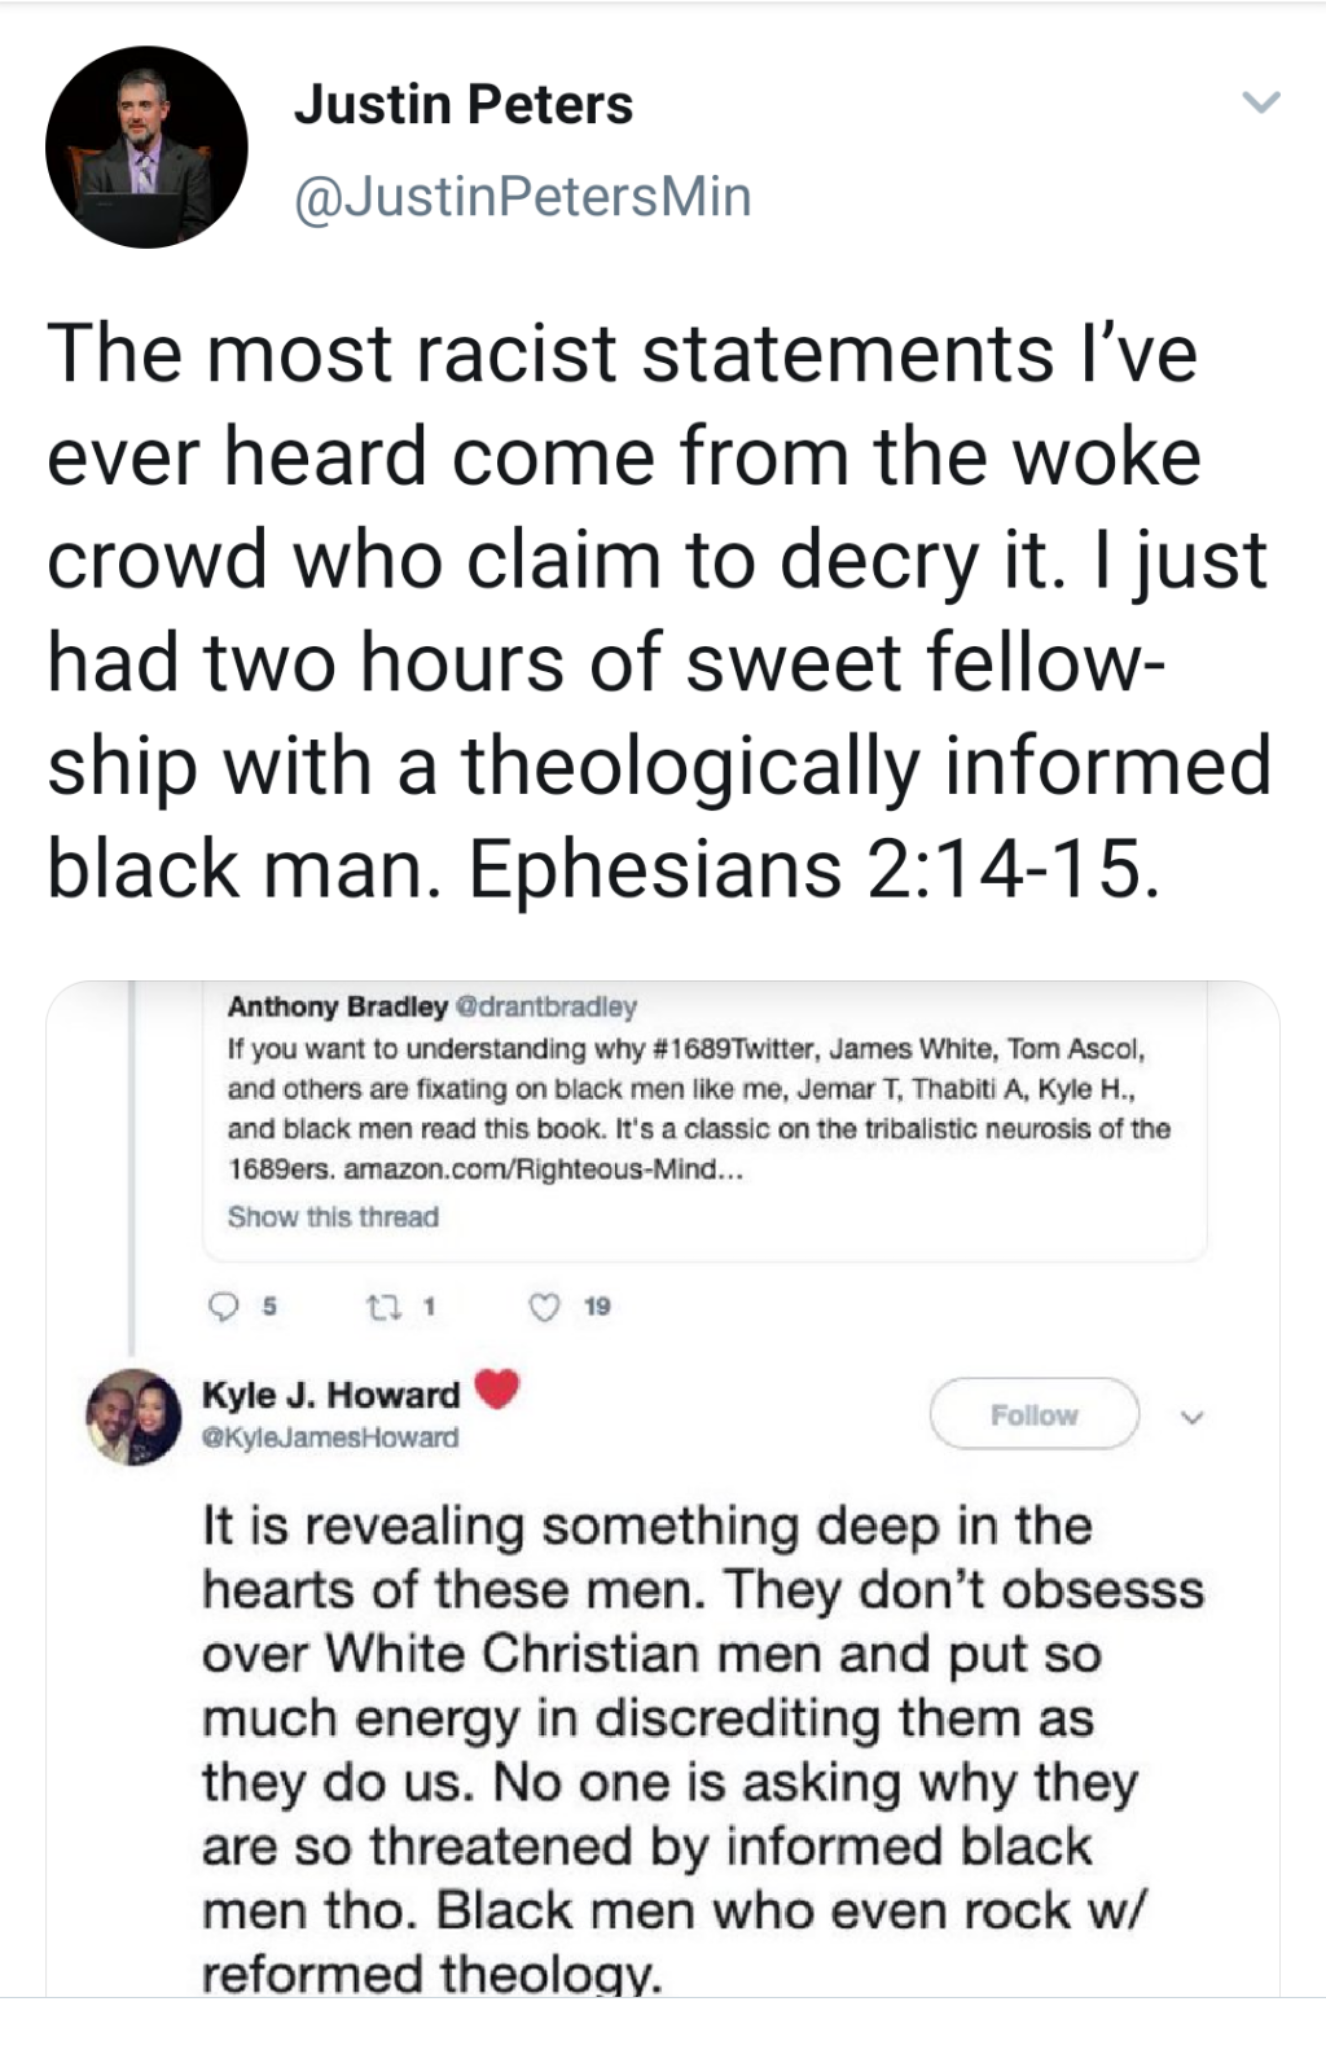Open the amazon.com/Righteous-Mind link

[x=543, y=1169]
